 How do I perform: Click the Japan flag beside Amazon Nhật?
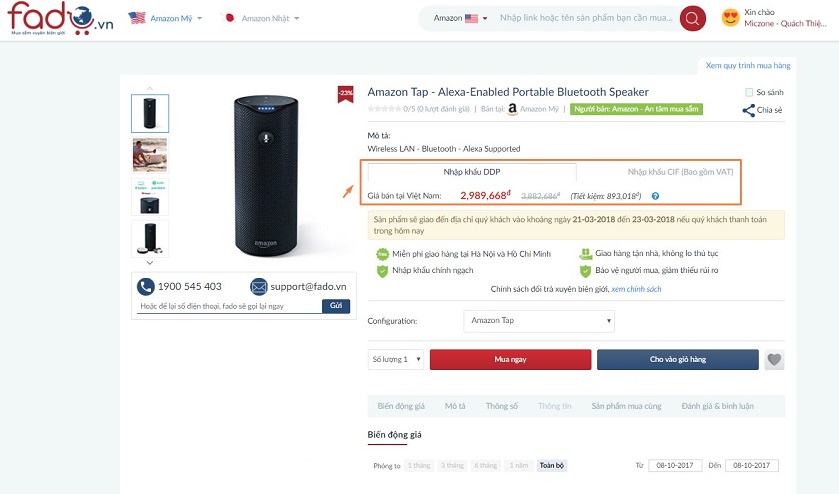229,18
